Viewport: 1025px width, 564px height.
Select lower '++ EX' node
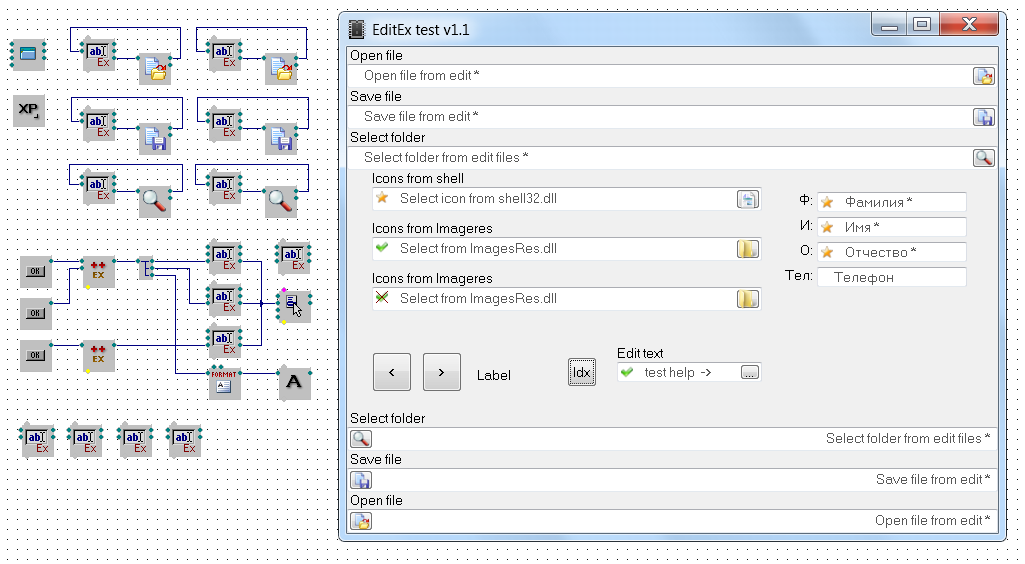click(98, 356)
